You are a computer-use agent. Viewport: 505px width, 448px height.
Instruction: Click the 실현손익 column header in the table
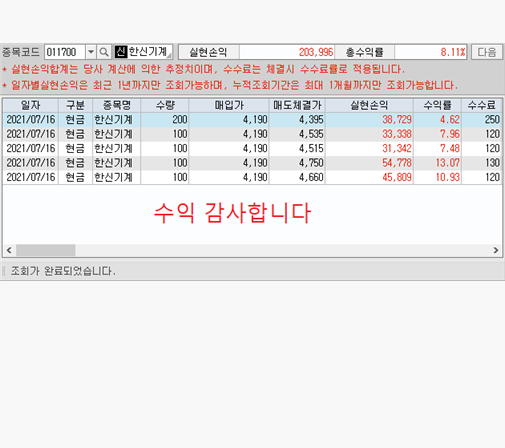[x=369, y=105]
